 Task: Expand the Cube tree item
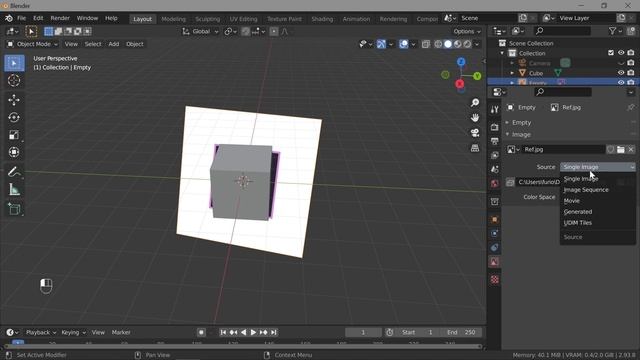(x=512, y=73)
